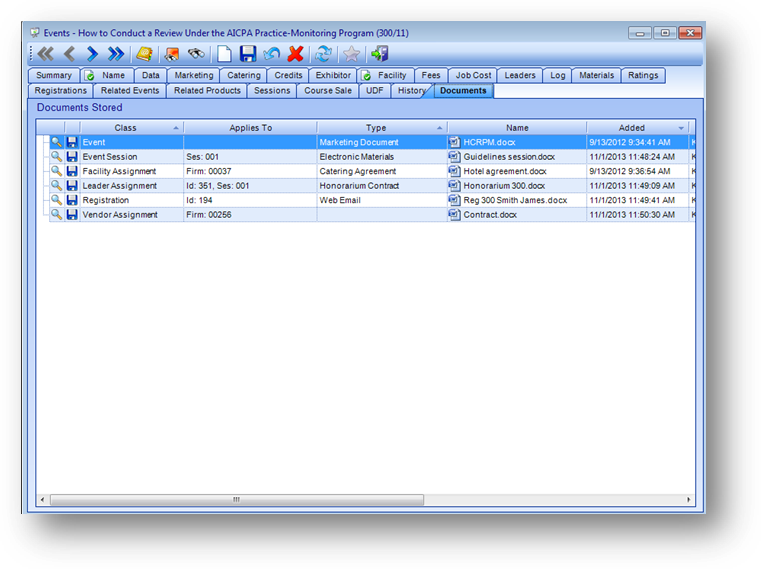Create a new blank record
Screen dimensions: 761x569
pyautogui.click(x=224, y=54)
